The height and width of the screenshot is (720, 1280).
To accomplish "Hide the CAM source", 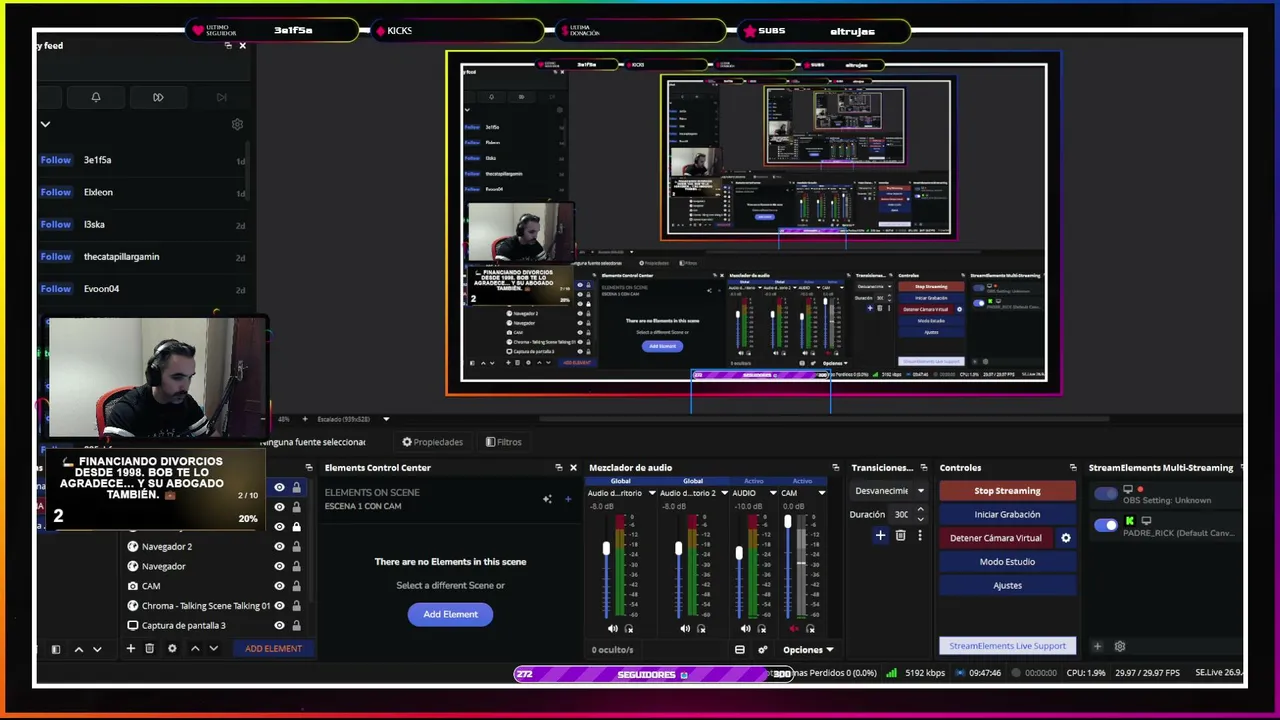I will (279, 586).
